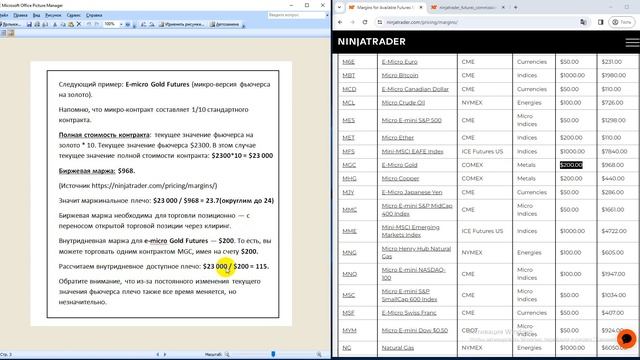
Task: Rotate the picture left
Action: pyautogui.click(x=143, y=24)
